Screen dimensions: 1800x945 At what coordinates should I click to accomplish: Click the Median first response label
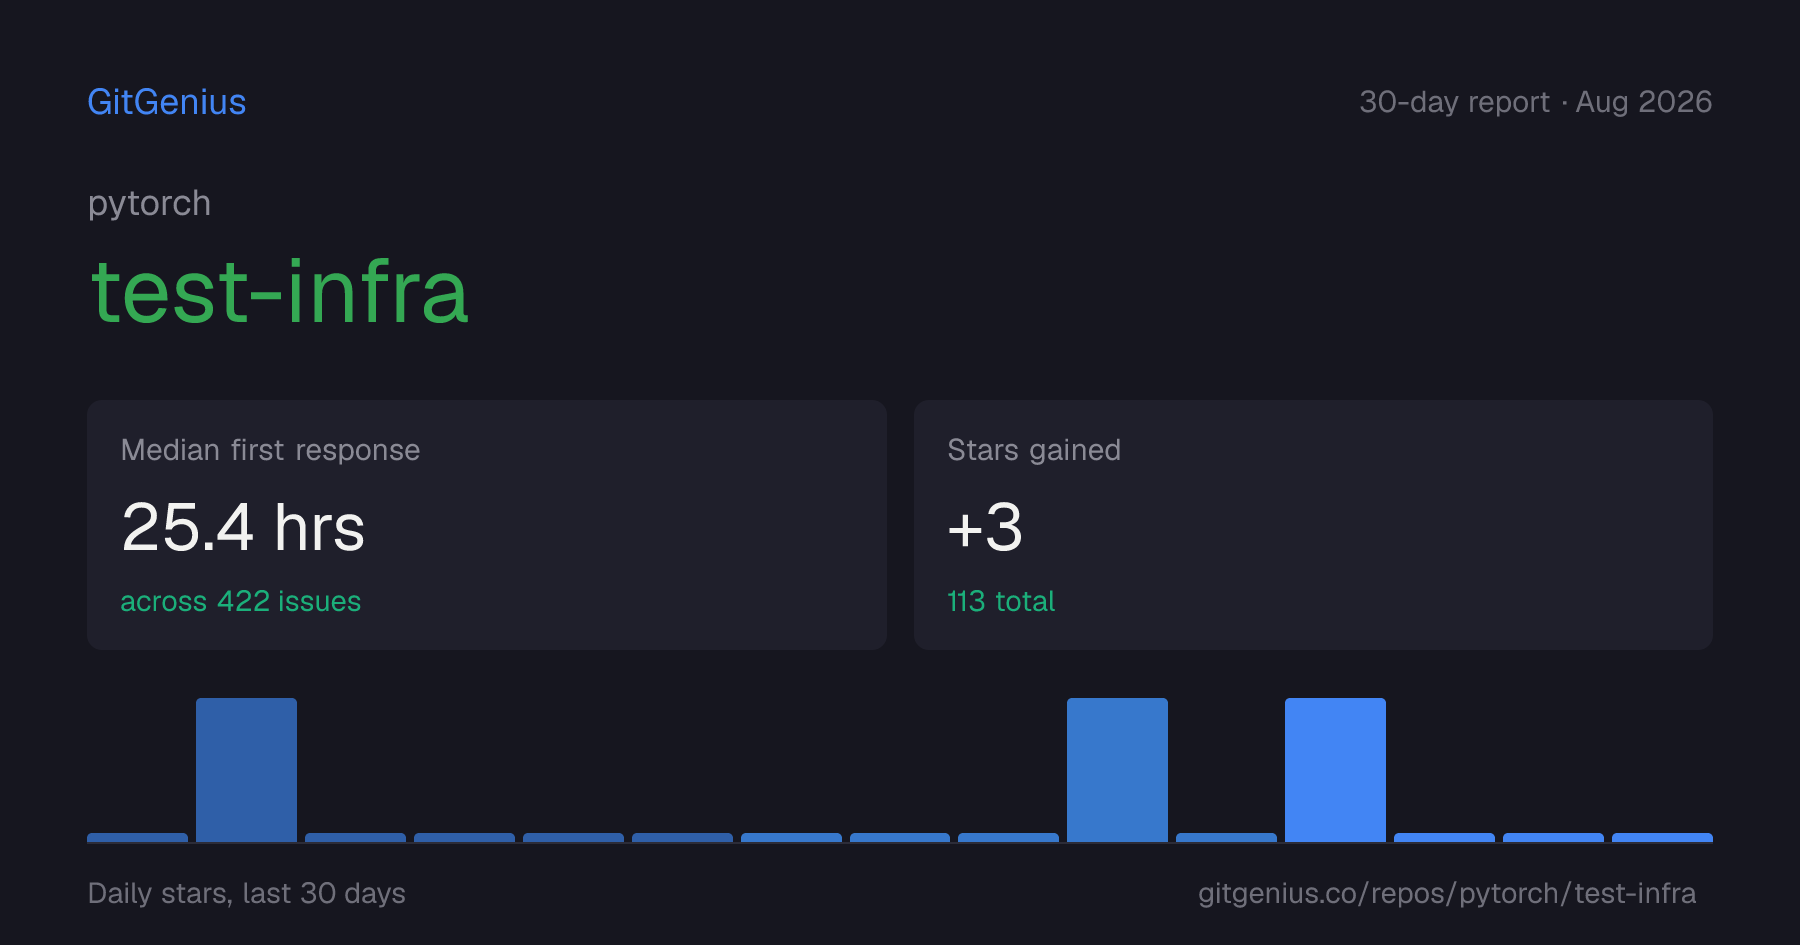(270, 450)
